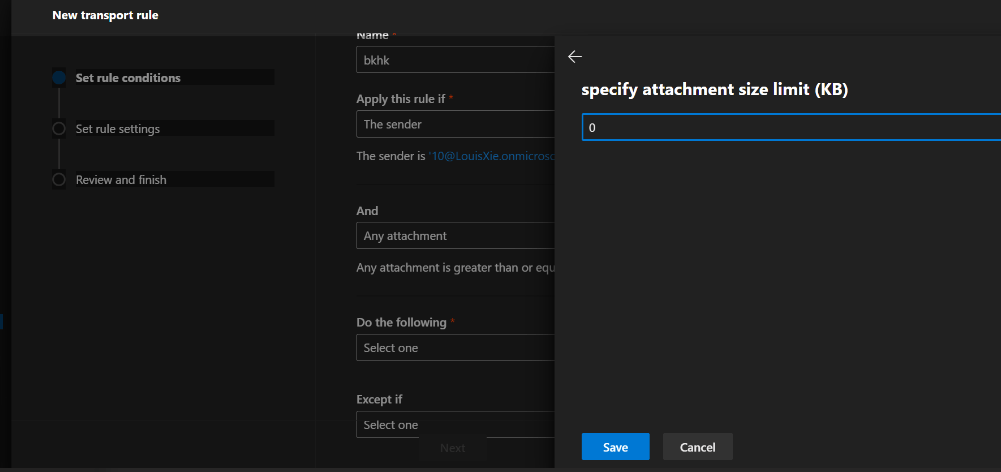Open the 'Any attachment' condition dropdown
The image size is (1001, 472).
click(x=455, y=236)
